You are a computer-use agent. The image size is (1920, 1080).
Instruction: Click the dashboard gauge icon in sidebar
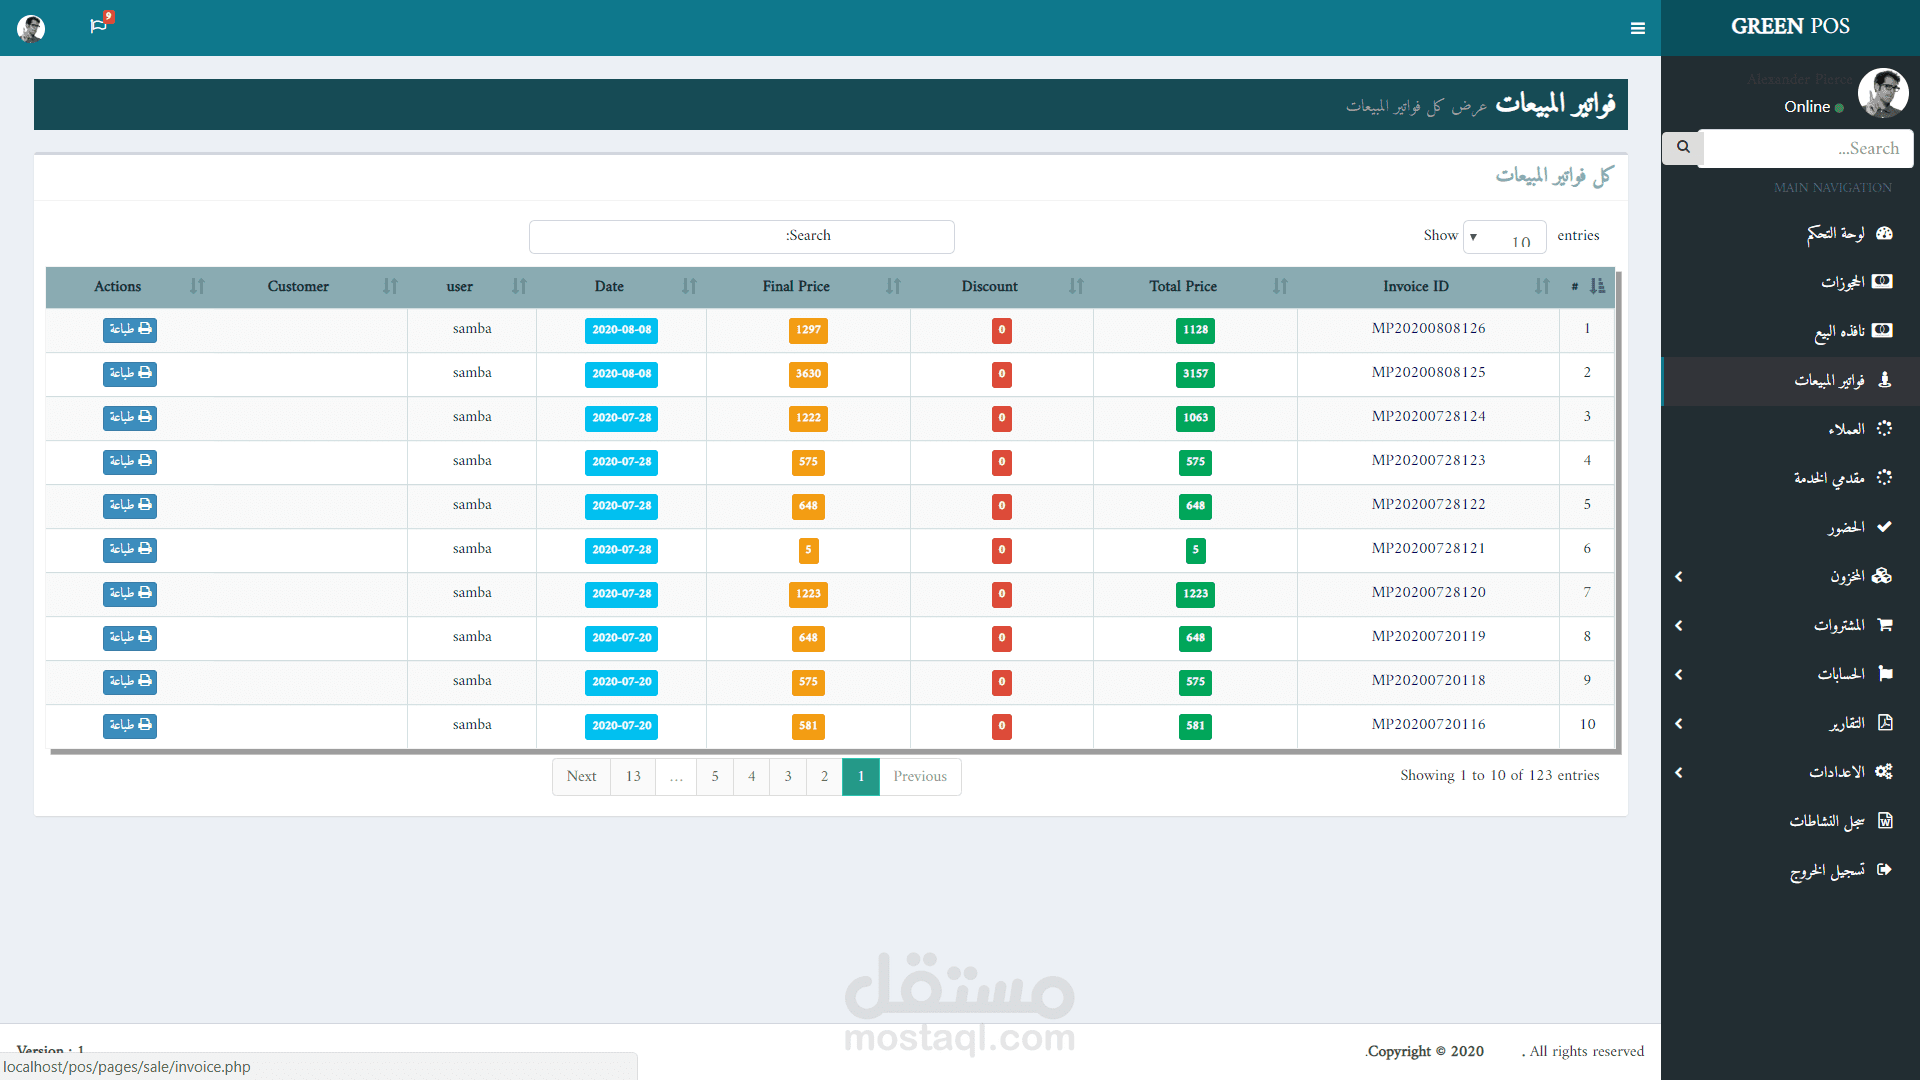[x=1884, y=233]
